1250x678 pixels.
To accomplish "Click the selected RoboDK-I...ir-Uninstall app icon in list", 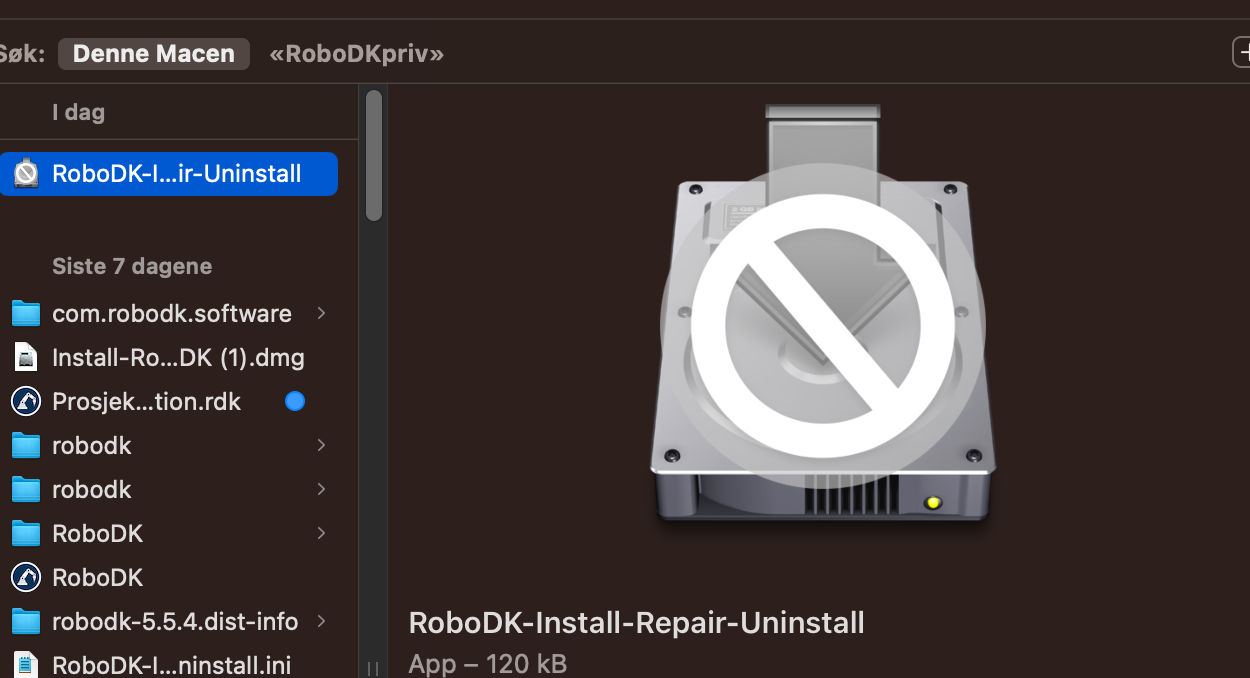I will [26, 174].
